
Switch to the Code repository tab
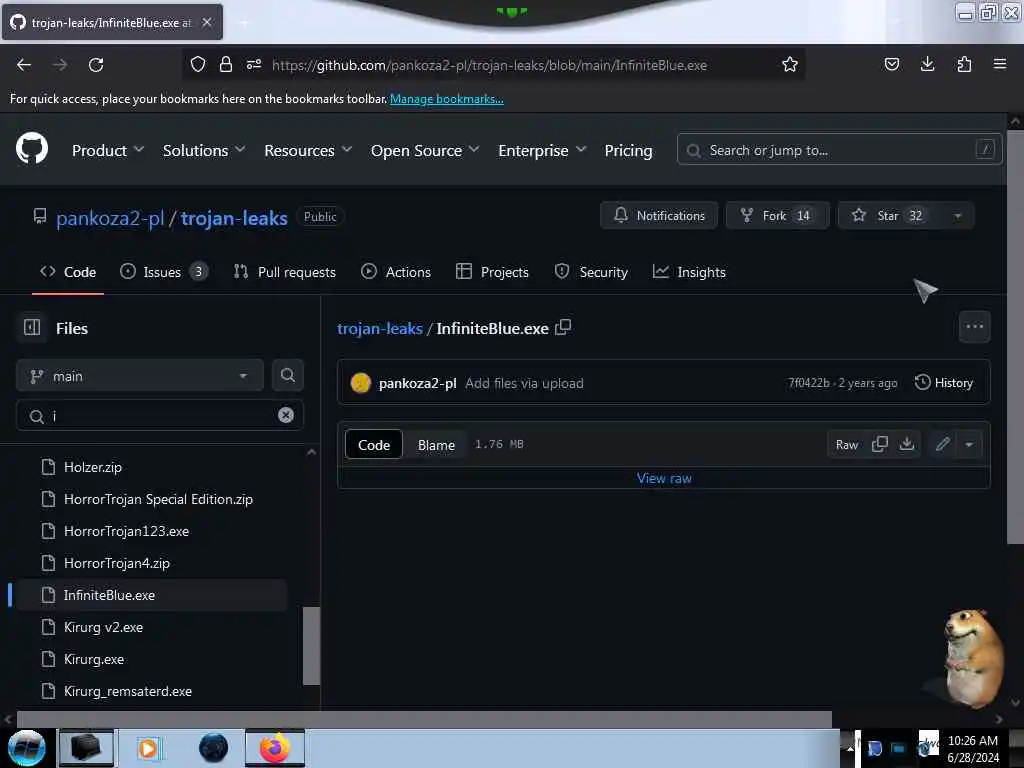pos(68,272)
